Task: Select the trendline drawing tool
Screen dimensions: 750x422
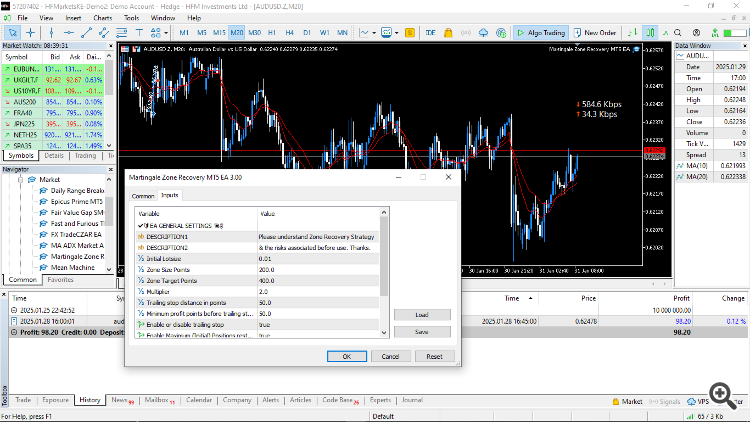Action: point(87,33)
